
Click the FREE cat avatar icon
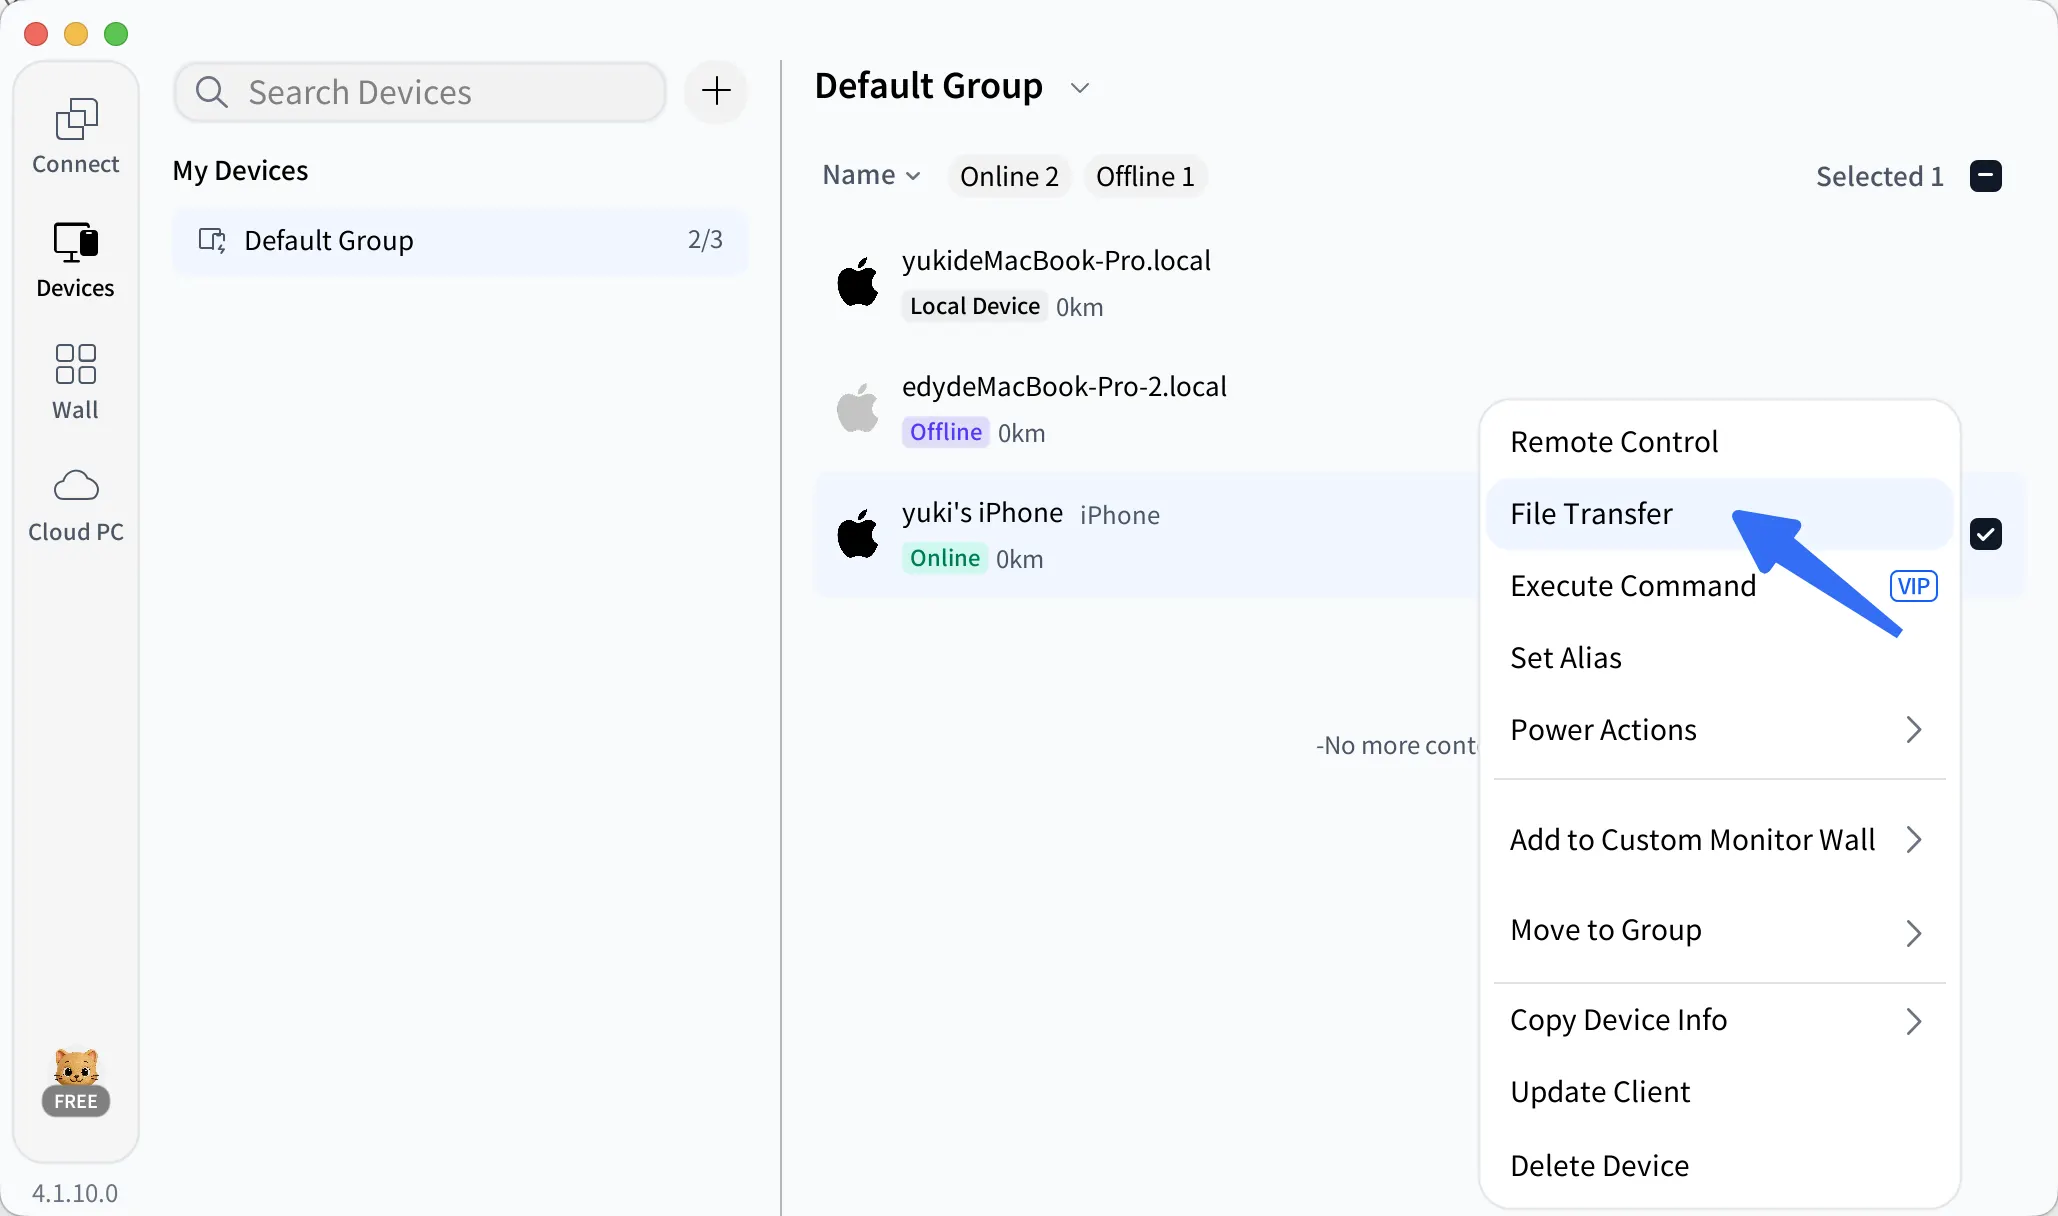click(76, 1082)
